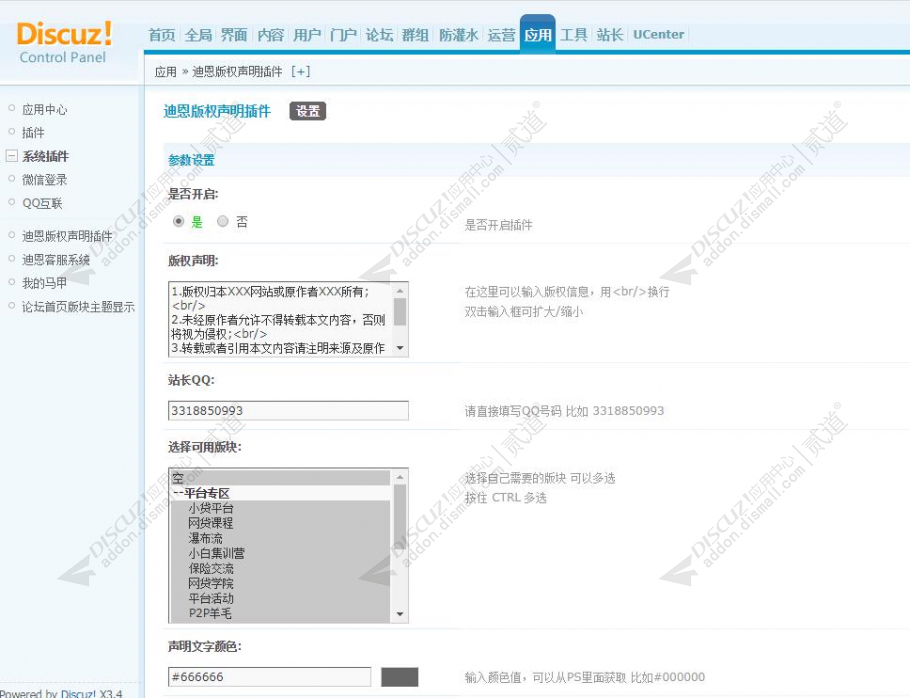Viewport: 910px width, 698px height.
Task: Collapse the 系统插件 group
Action: [12, 156]
